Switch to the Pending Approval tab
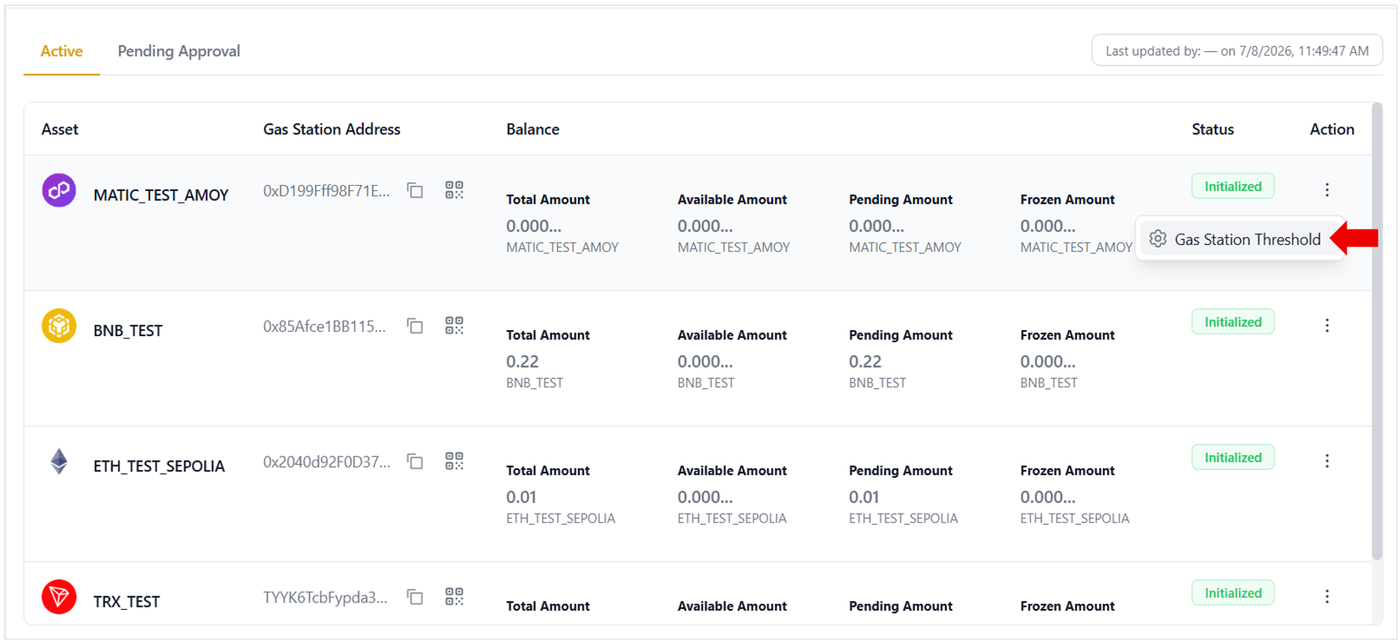This screenshot has height=643, width=1400. tap(179, 51)
